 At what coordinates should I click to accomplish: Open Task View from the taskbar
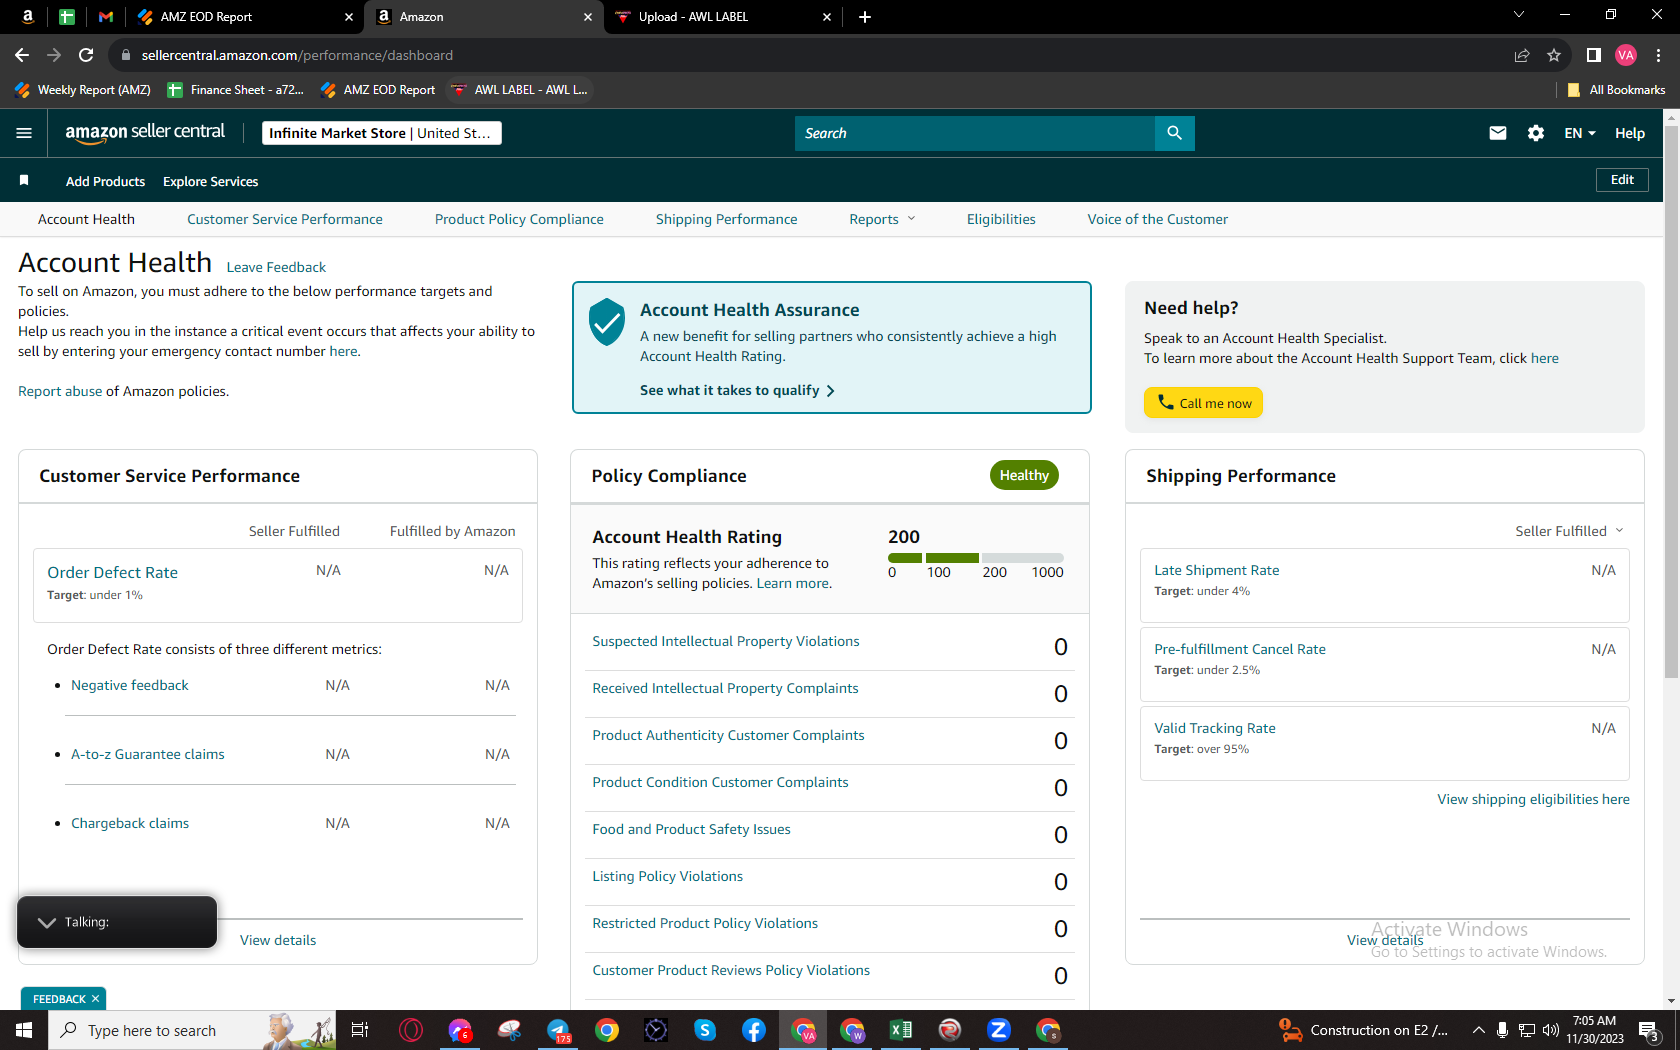point(360,1030)
